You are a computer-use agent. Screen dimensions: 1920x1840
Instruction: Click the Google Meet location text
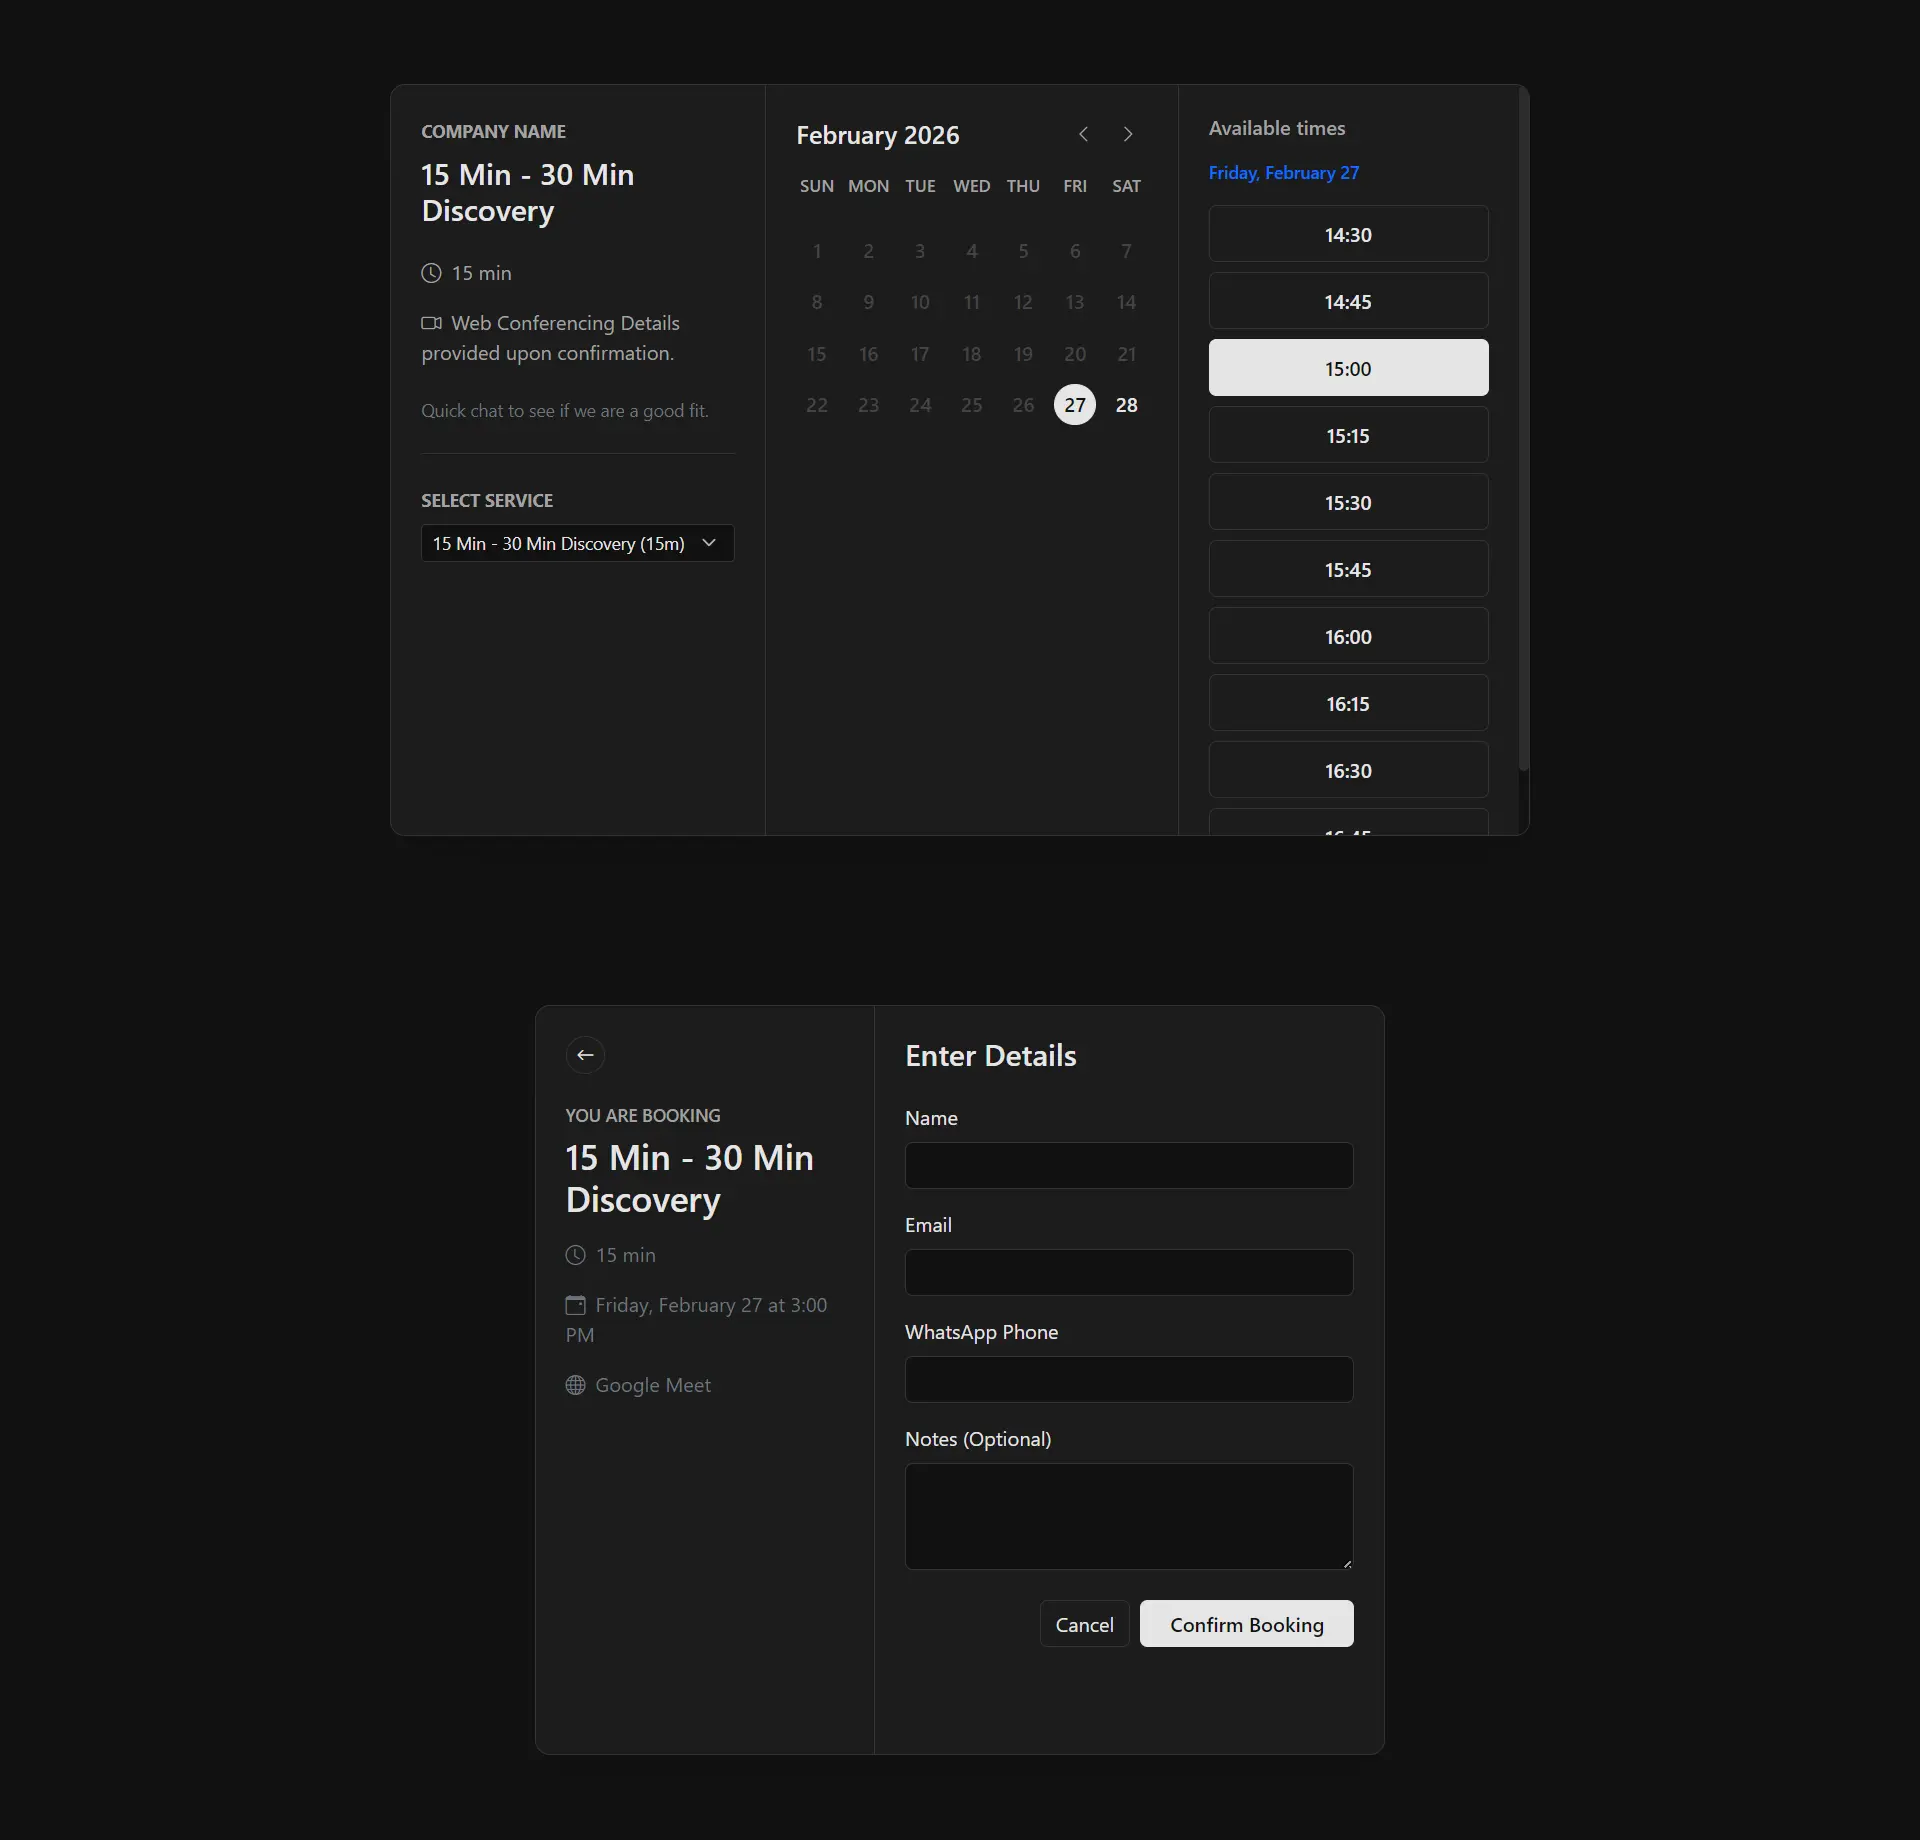[x=653, y=1385]
